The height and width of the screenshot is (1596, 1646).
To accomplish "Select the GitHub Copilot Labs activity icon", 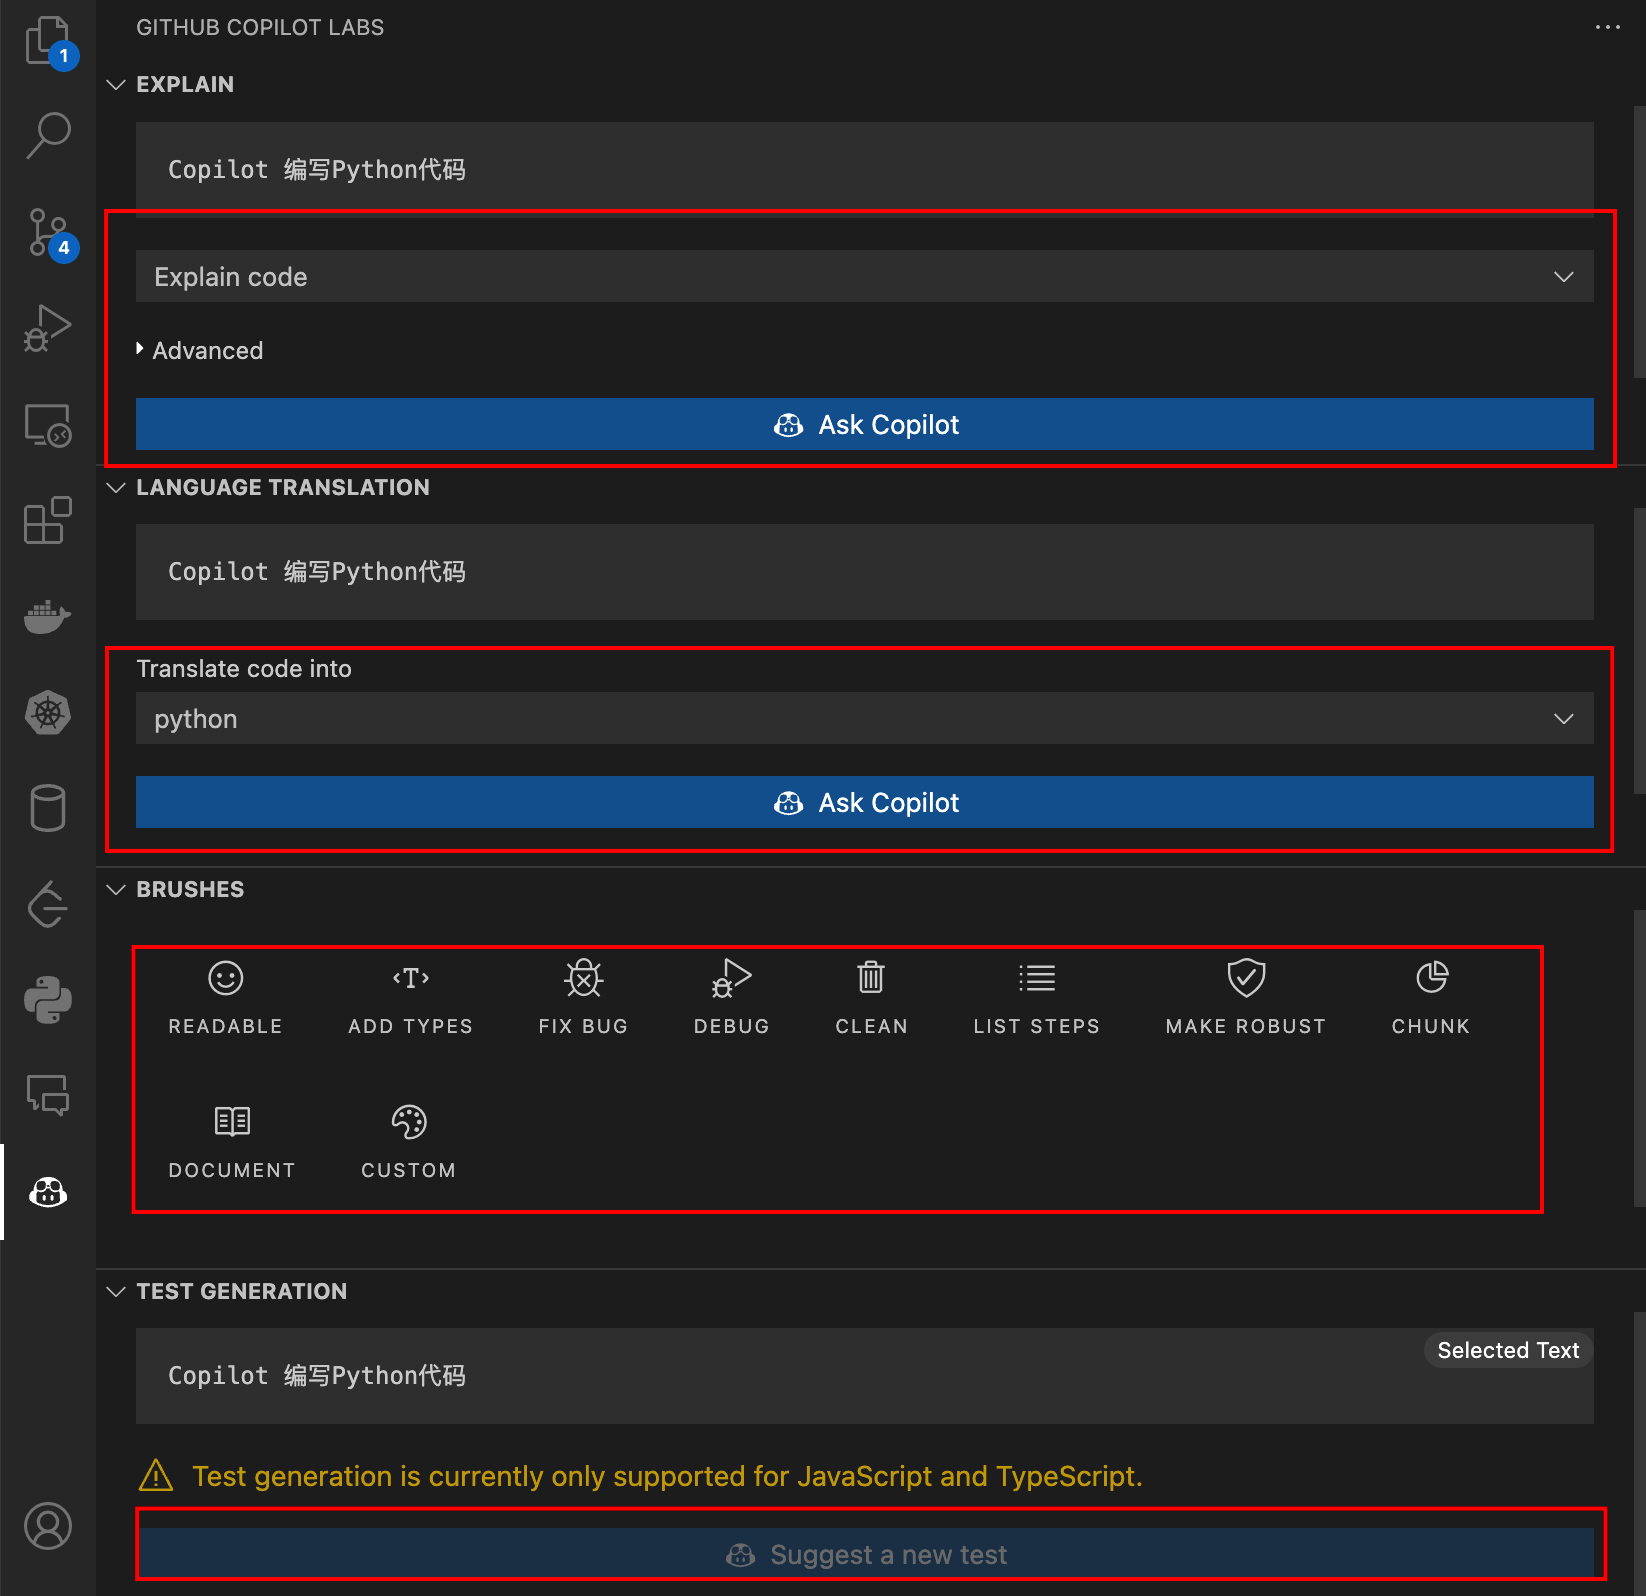I will click(x=48, y=1192).
